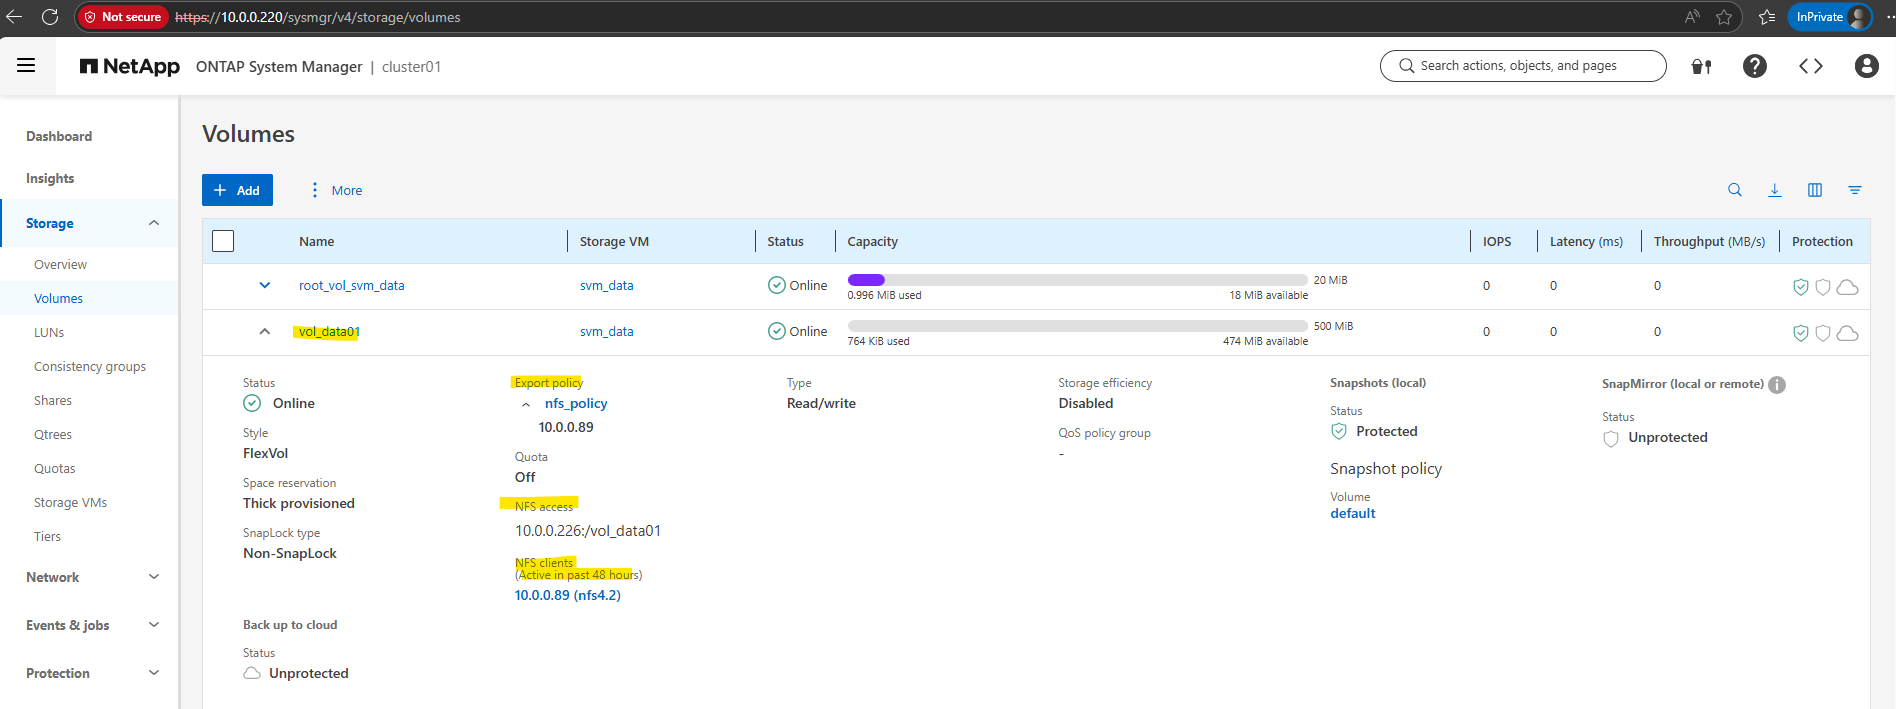Click the snapshot shield icon for vol_data01
The height and width of the screenshot is (709, 1896).
(1800, 333)
